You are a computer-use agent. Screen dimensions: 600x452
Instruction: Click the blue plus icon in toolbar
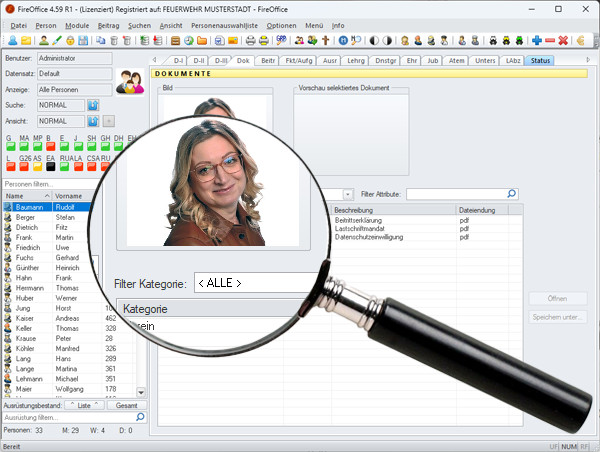(x=537, y=41)
